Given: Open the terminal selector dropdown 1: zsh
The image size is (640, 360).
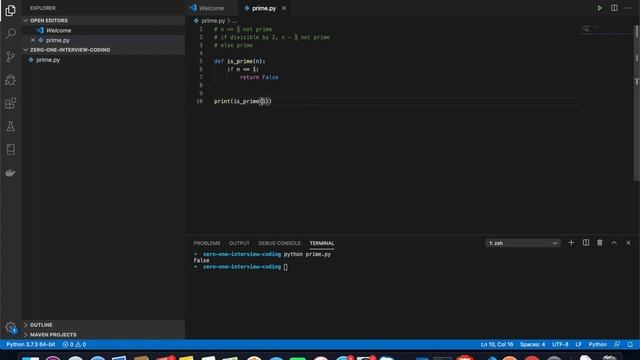Looking at the screenshot, I should click(523, 243).
